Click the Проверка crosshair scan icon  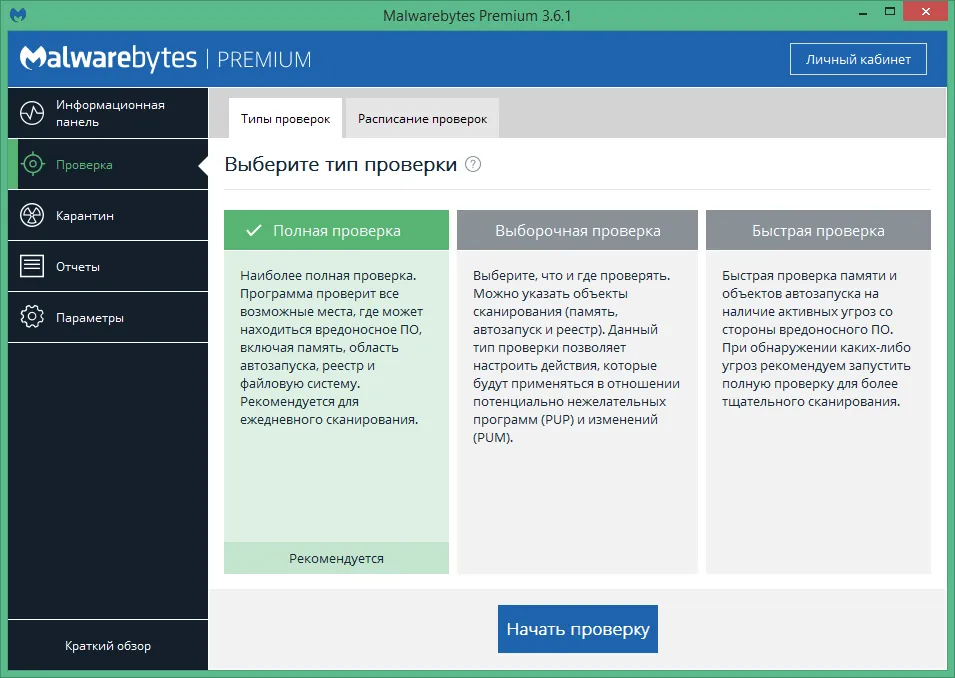(32, 164)
